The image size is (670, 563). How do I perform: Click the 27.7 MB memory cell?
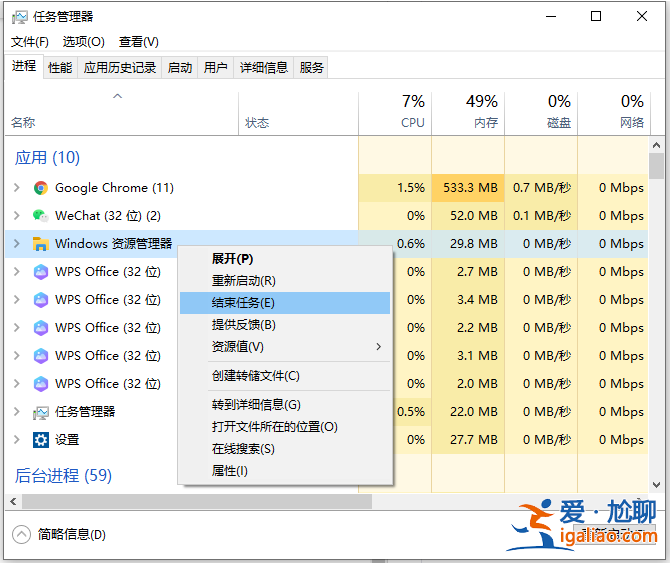pyautogui.click(x=468, y=440)
